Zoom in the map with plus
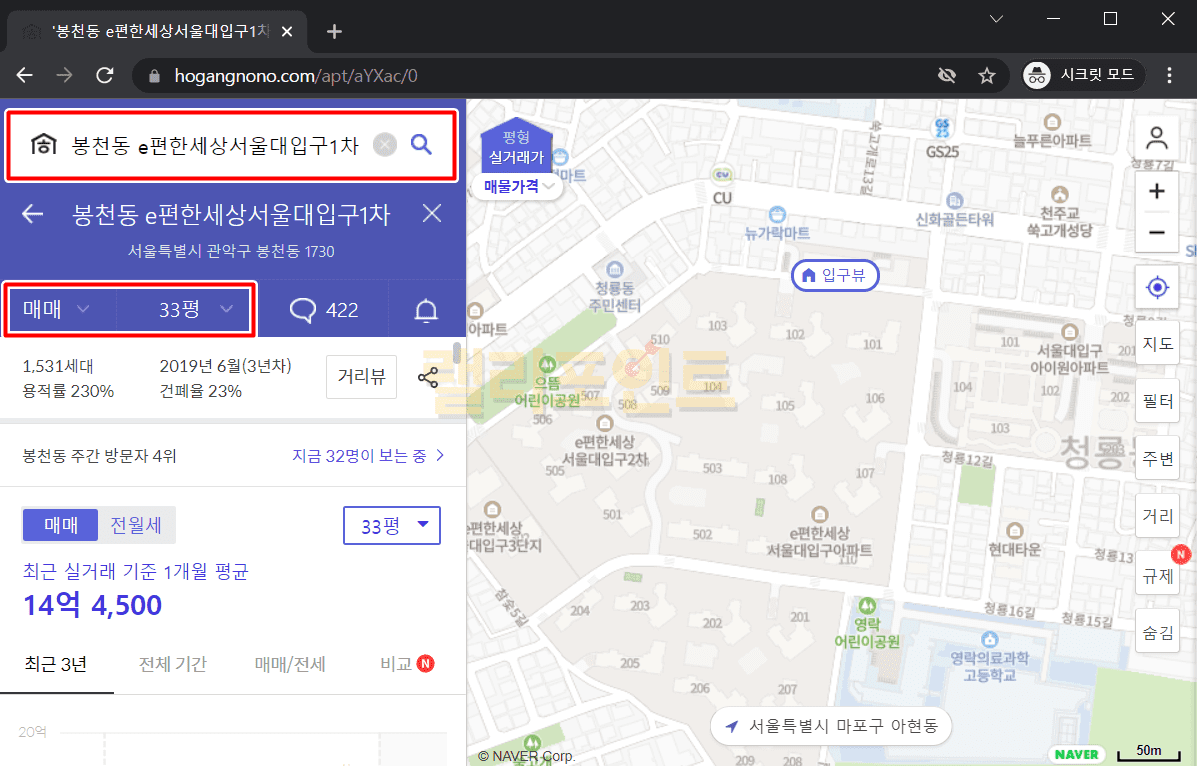Image resolution: width=1197 pixels, height=766 pixels. pos(1157,191)
